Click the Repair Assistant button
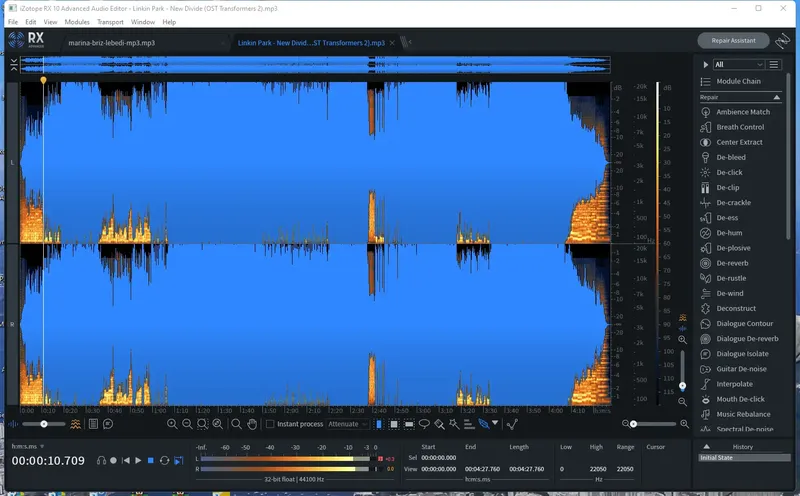This screenshot has height=496, width=800. point(733,41)
